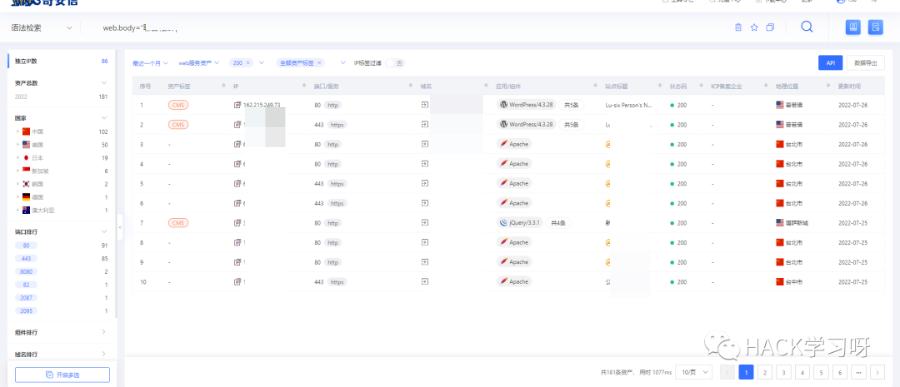Open domain link icon in row 6

(x=425, y=203)
